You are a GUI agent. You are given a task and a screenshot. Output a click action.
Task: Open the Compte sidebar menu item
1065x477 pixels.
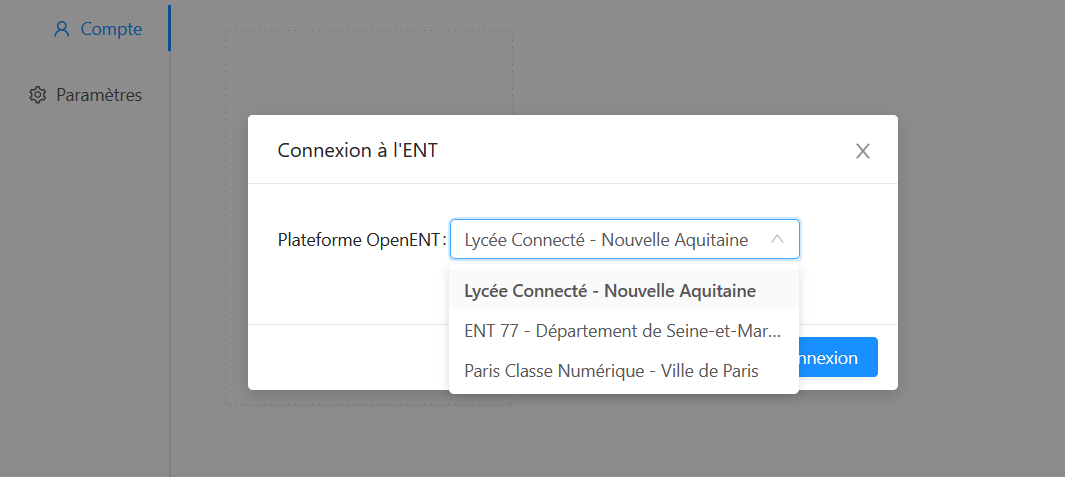(110, 29)
